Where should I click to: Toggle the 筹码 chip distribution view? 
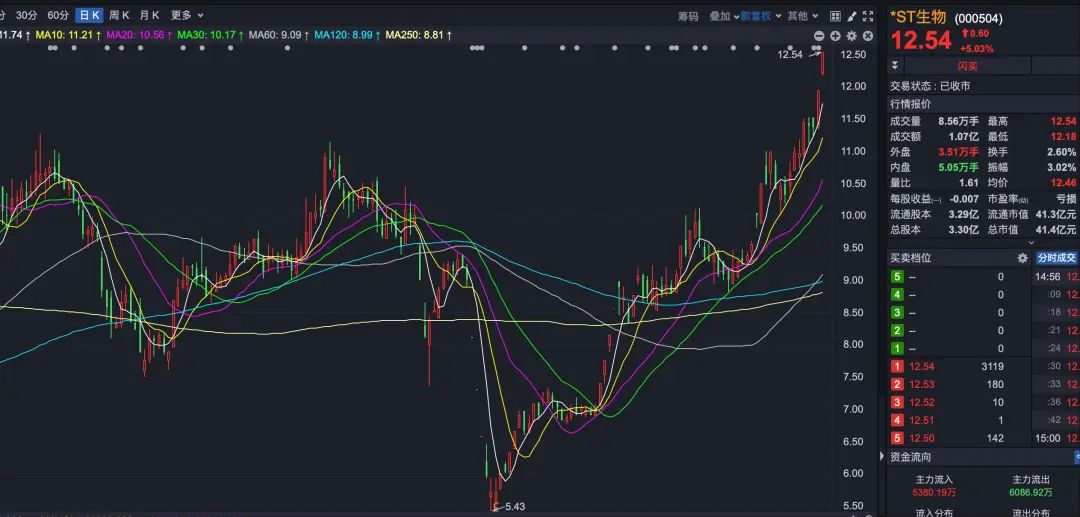pos(688,16)
